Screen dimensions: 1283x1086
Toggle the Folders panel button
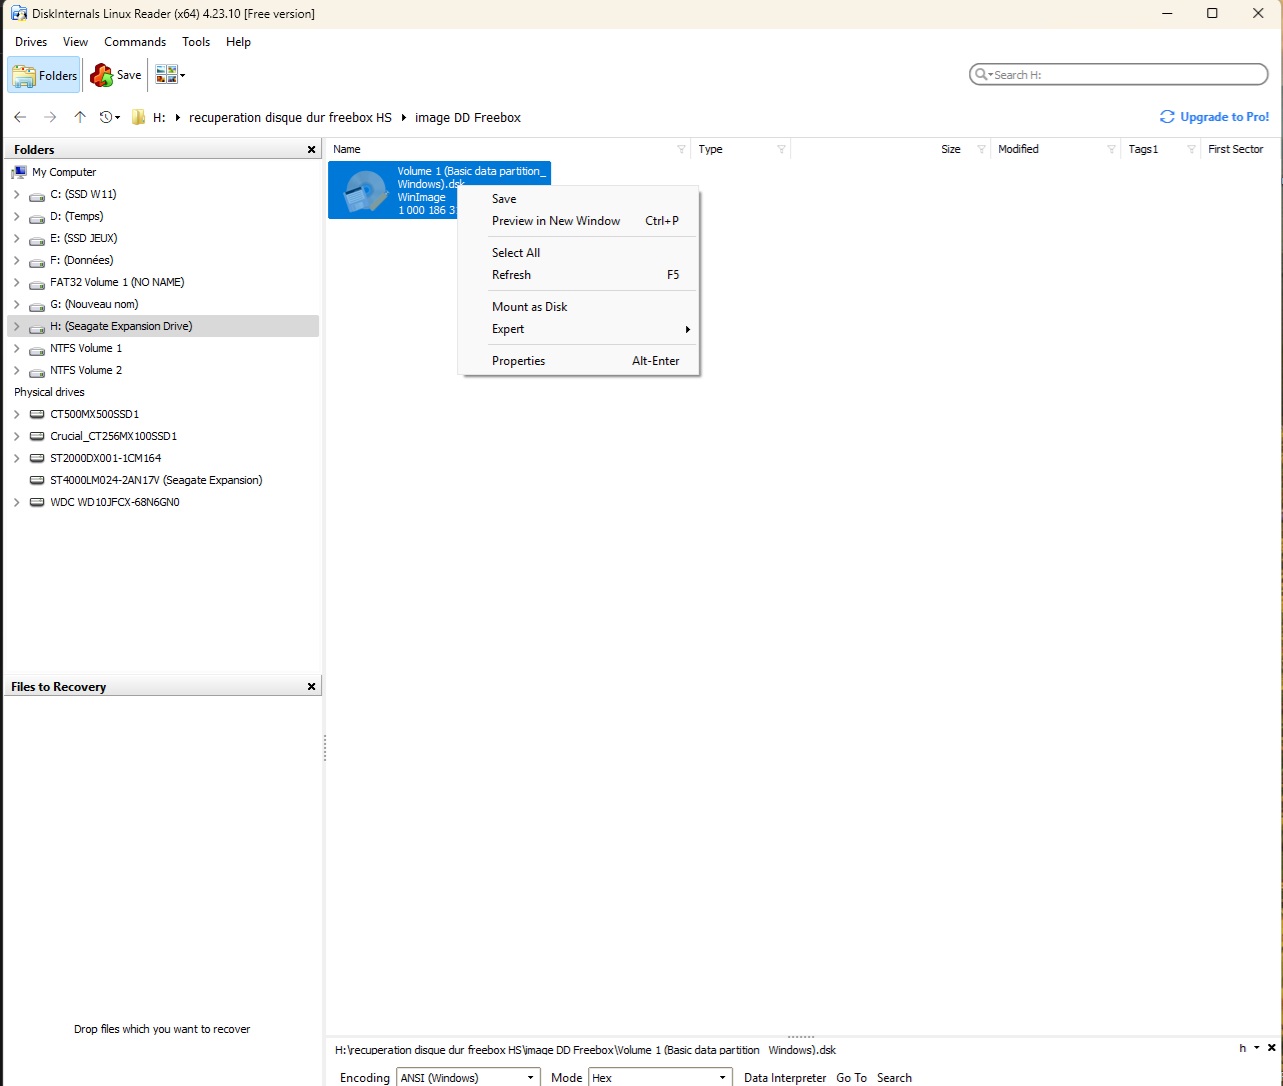coord(44,75)
